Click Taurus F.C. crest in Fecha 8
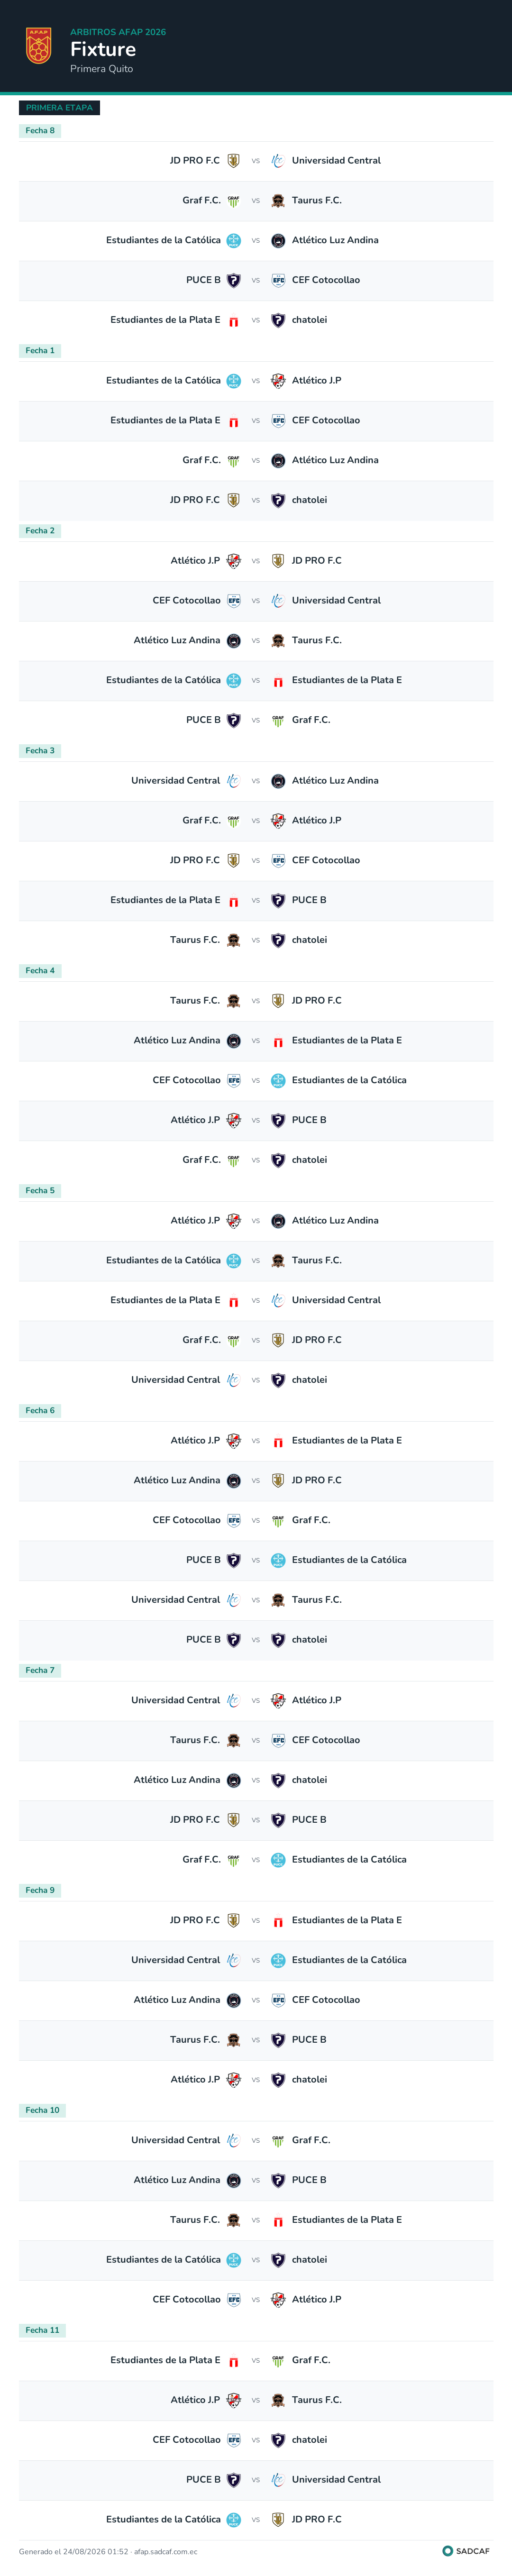The image size is (512, 2576). (x=278, y=201)
